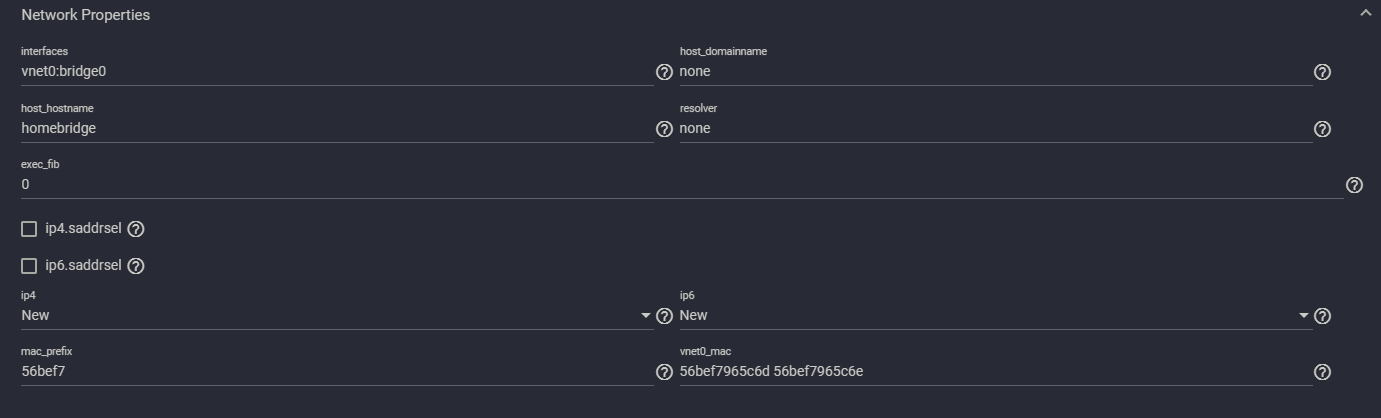
Task: Open the ip6 dropdown set to New
Action: [x=996, y=315]
